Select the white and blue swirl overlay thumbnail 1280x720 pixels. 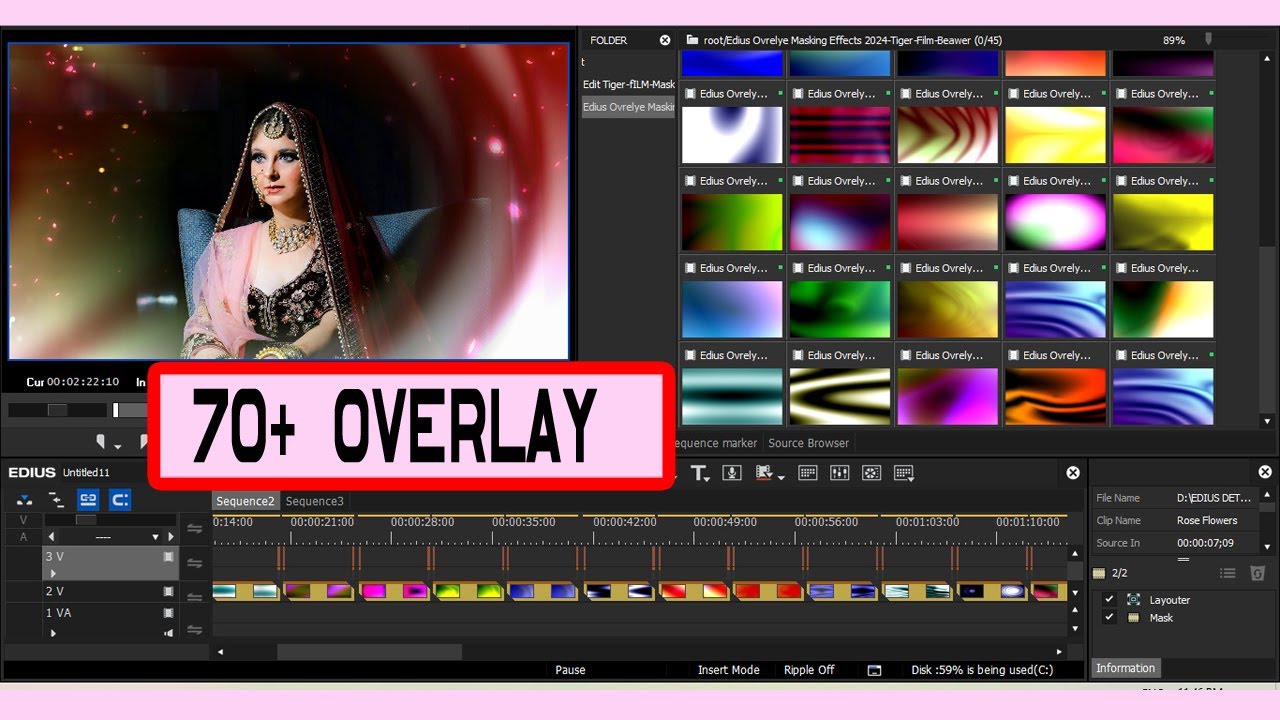(732, 134)
